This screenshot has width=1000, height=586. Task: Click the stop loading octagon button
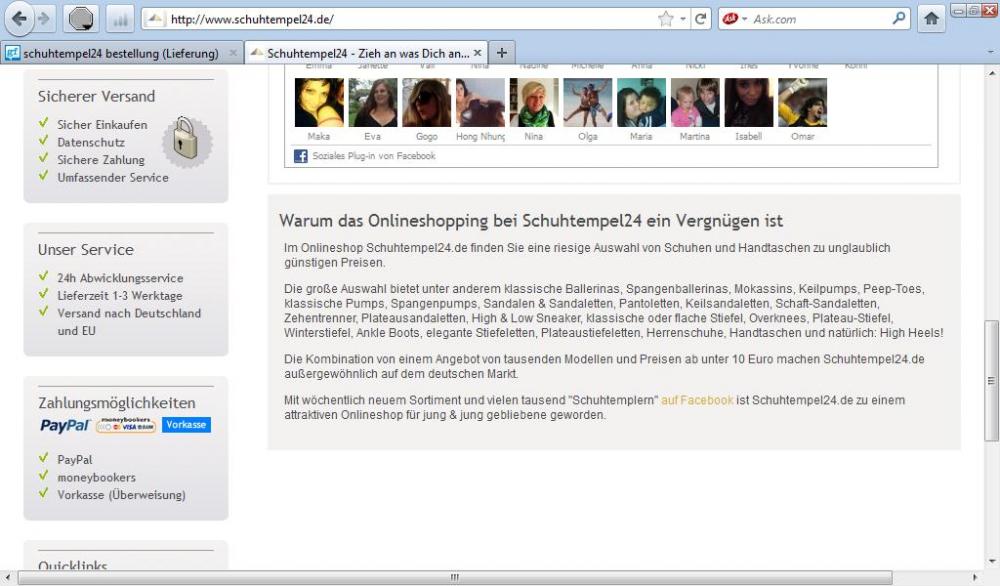[x=81, y=19]
